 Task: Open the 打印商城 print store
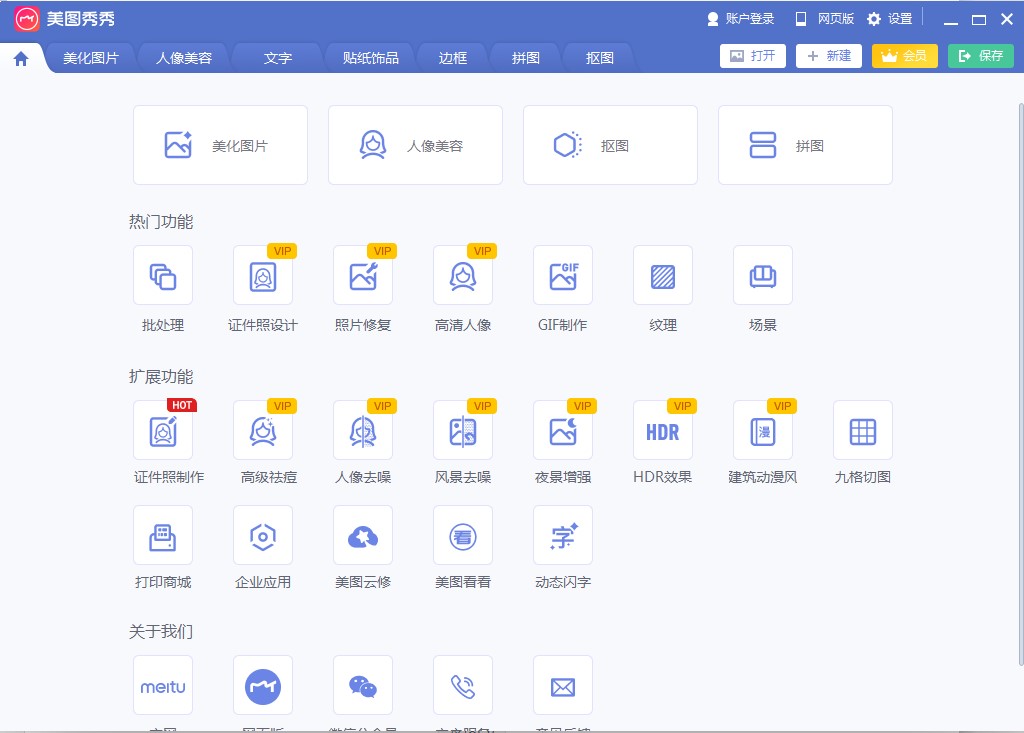pos(163,535)
